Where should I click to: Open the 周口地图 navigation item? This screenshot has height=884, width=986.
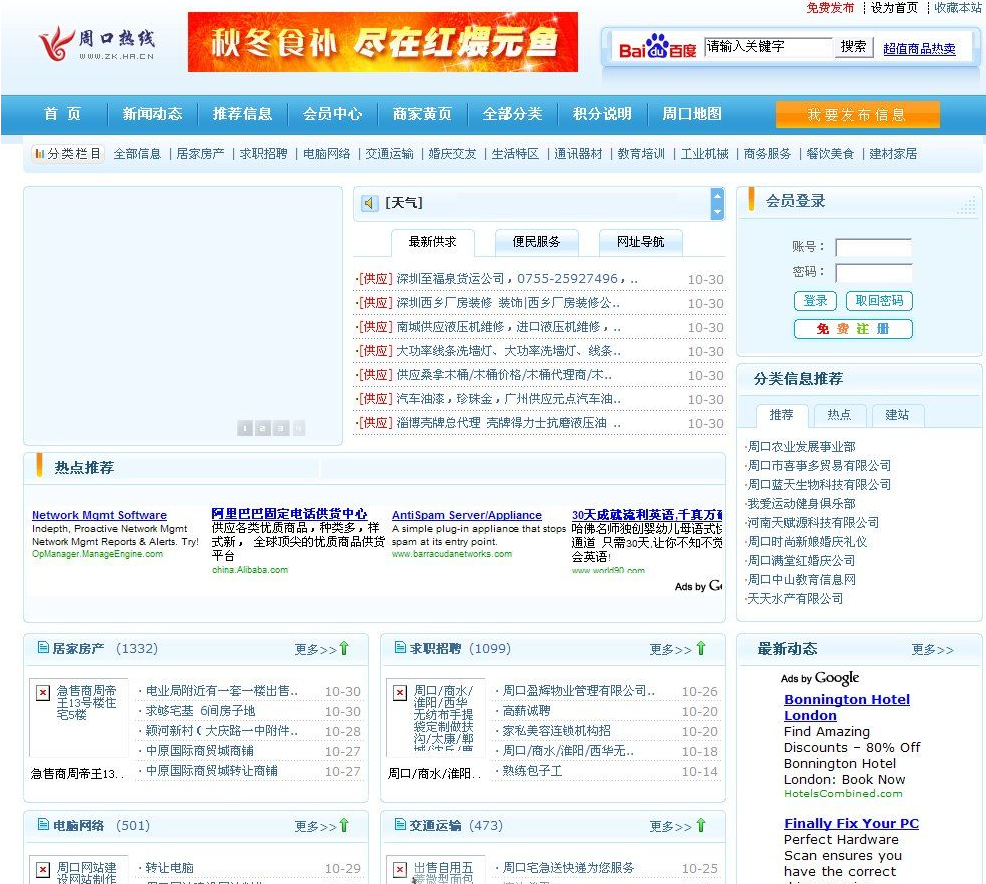coord(692,114)
